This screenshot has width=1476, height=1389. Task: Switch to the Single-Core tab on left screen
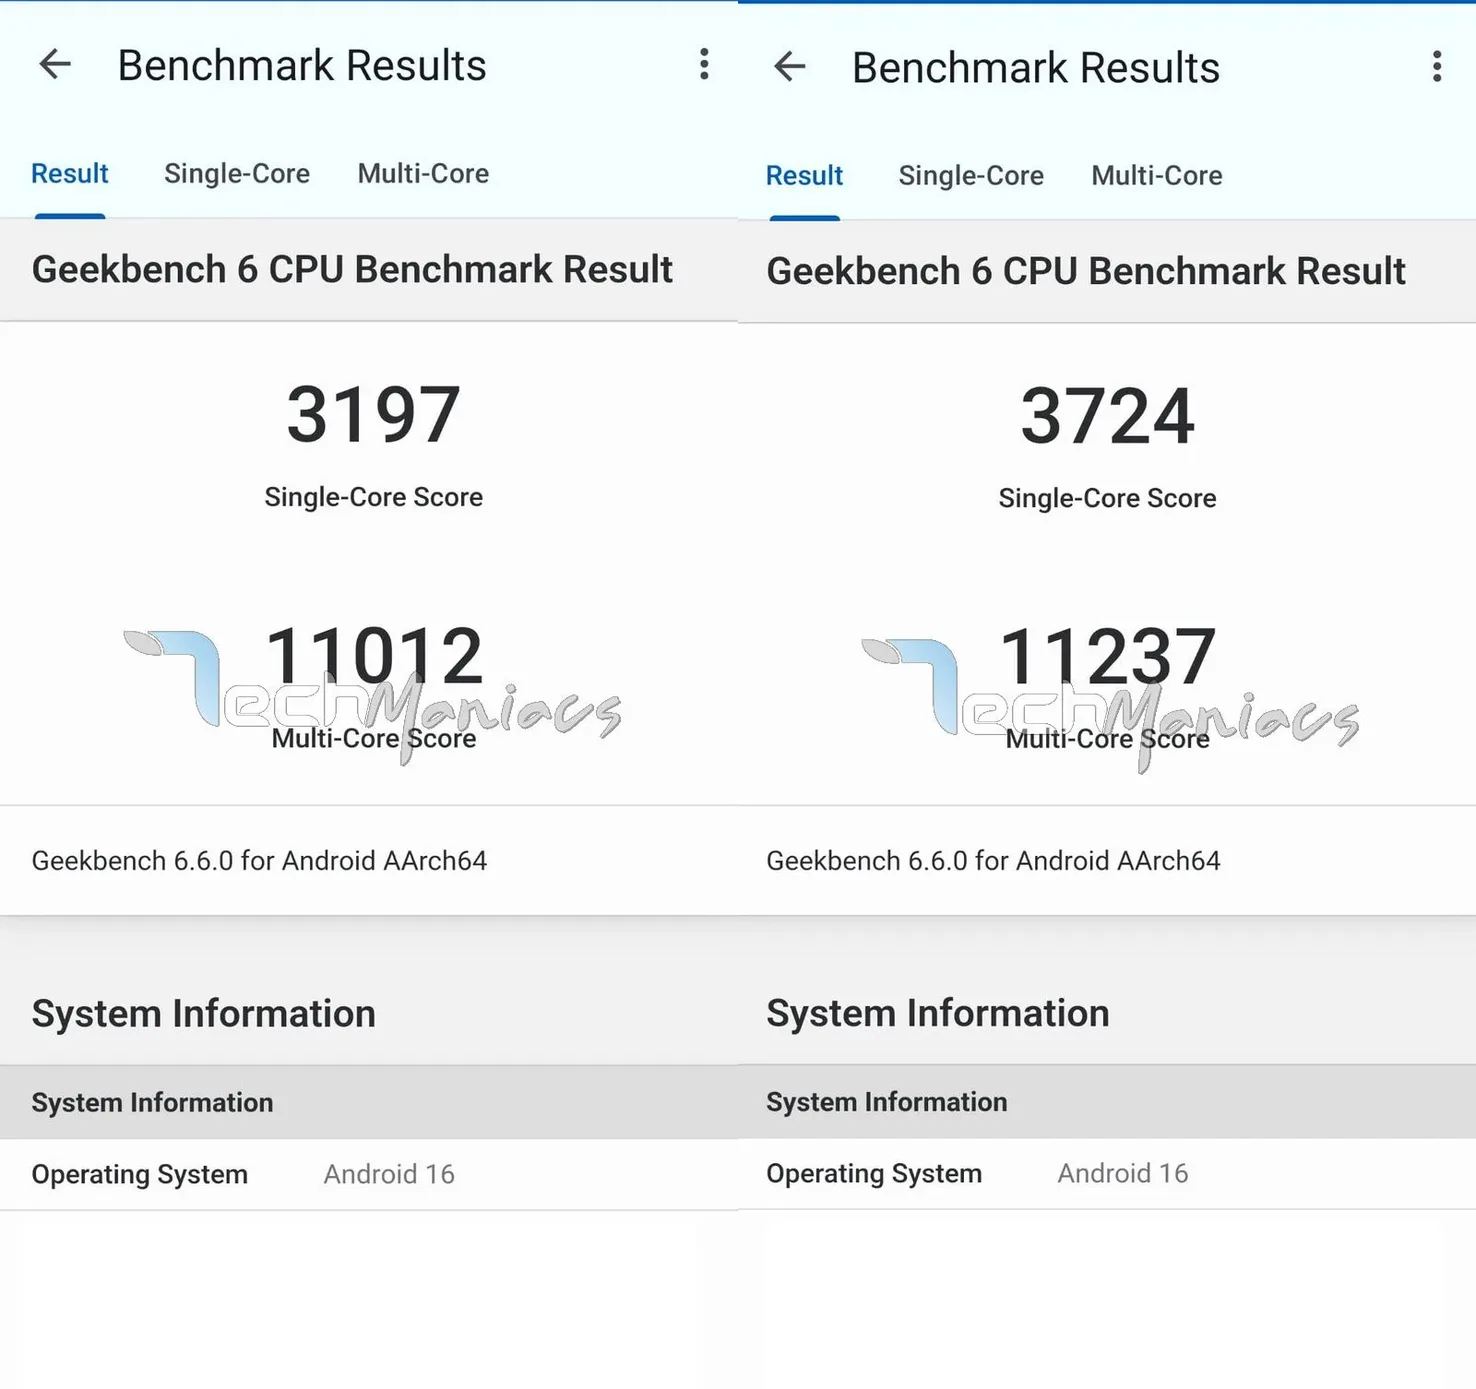click(236, 173)
